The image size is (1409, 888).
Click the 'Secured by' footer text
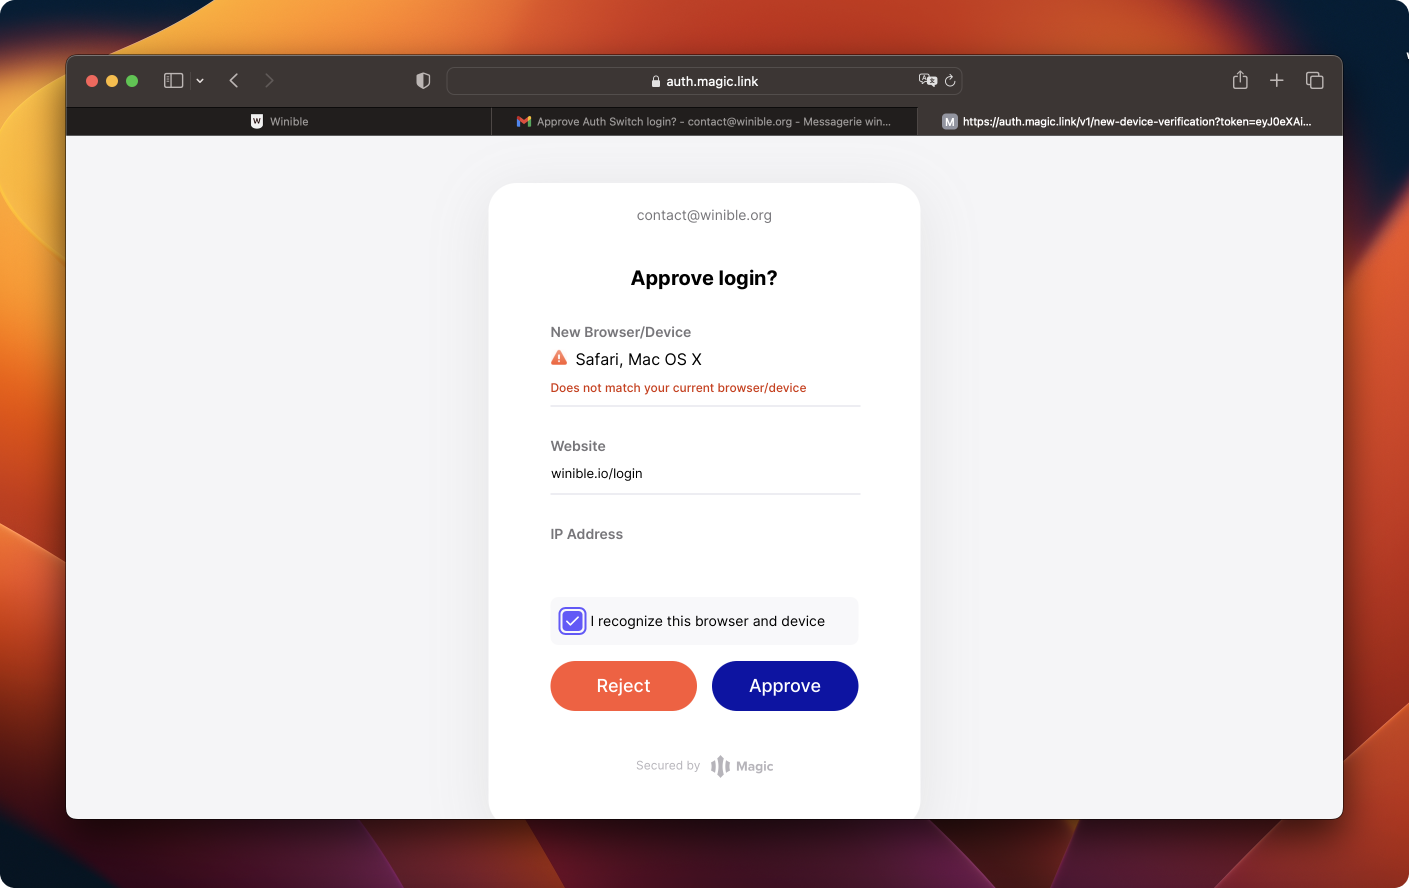click(x=668, y=766)
